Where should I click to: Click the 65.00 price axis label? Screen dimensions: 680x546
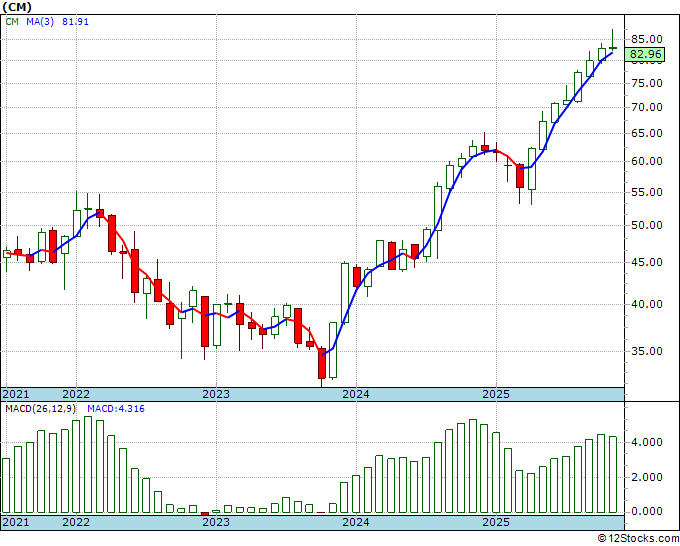[x=646, y=133]
